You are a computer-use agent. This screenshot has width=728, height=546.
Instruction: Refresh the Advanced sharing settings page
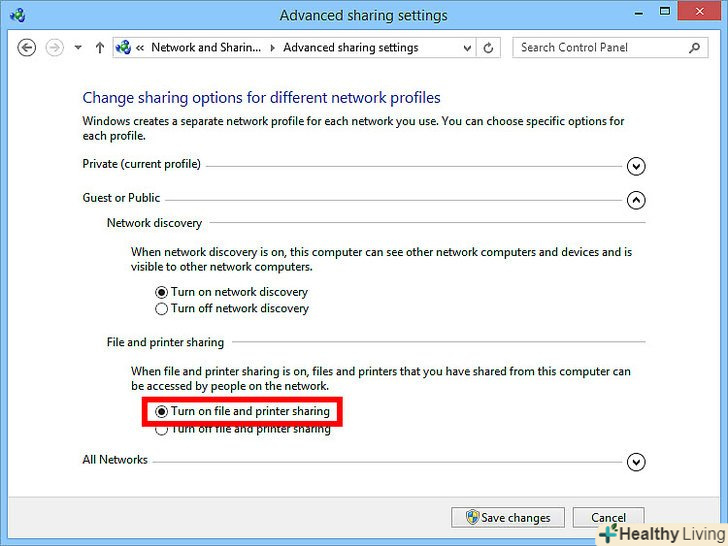click(x=488, y=47)
